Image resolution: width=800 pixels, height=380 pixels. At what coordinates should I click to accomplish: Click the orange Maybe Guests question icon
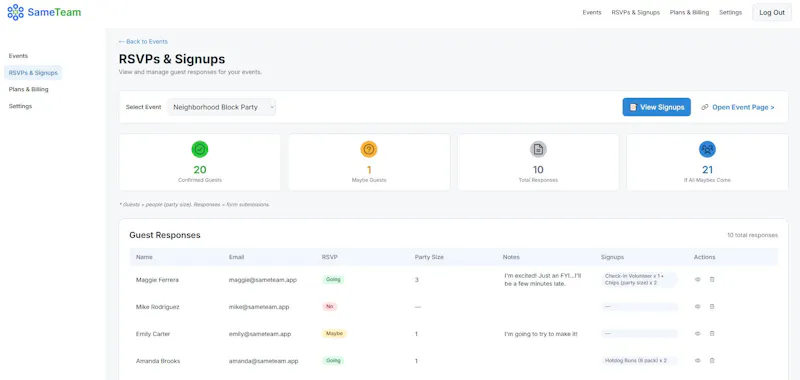[369, 149]
